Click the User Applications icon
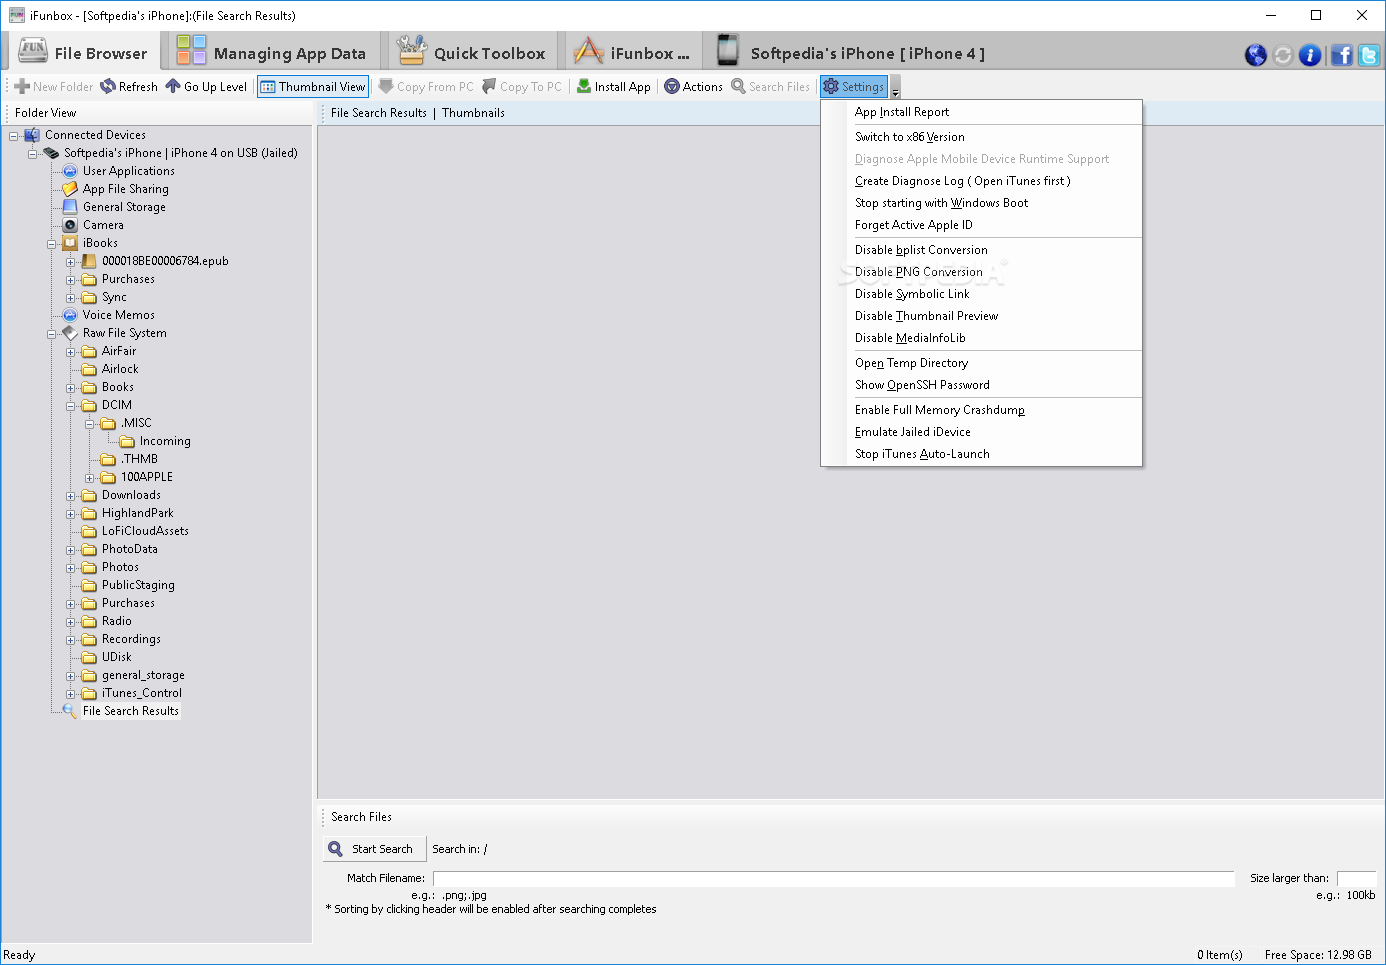 tap(70, 171)
